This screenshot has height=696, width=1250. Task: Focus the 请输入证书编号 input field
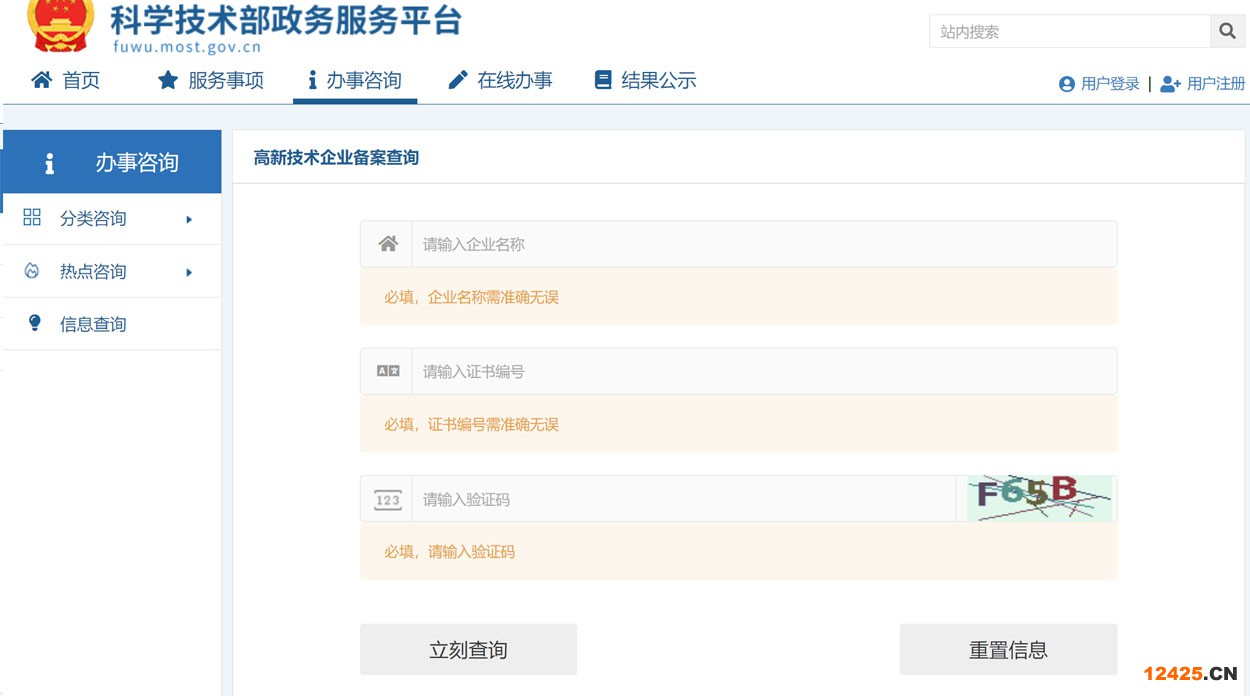click(764, 371)
